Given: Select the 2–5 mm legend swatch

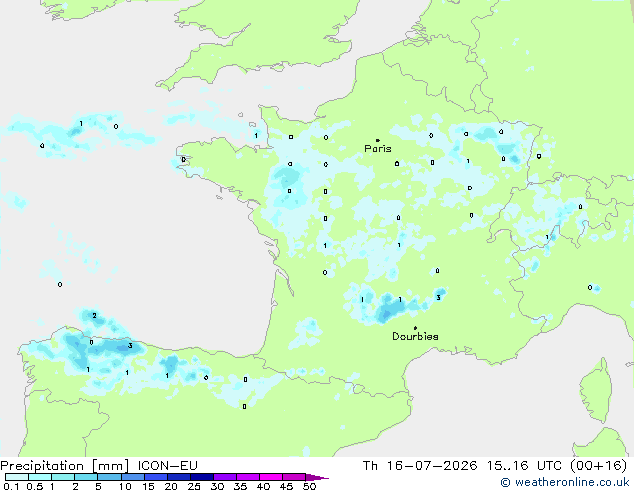Looking at the screenshot, I should pos(86,477).
